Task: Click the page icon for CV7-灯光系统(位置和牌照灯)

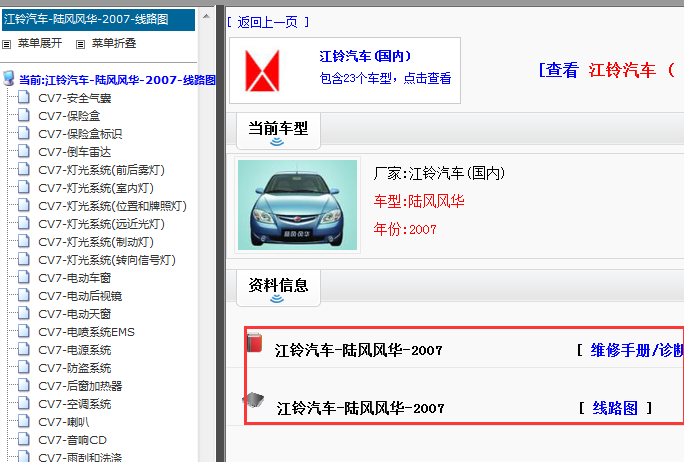Action: [x=24, y=205]
